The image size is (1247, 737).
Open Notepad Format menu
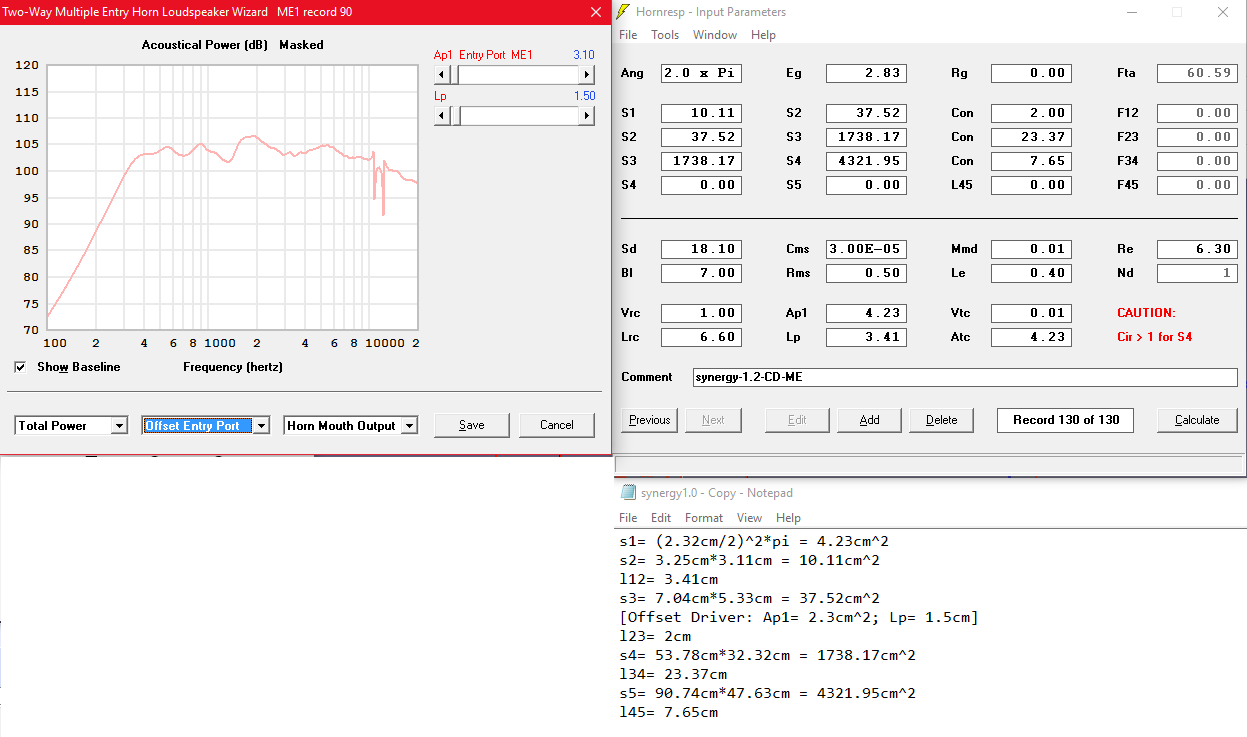(704, 518)
